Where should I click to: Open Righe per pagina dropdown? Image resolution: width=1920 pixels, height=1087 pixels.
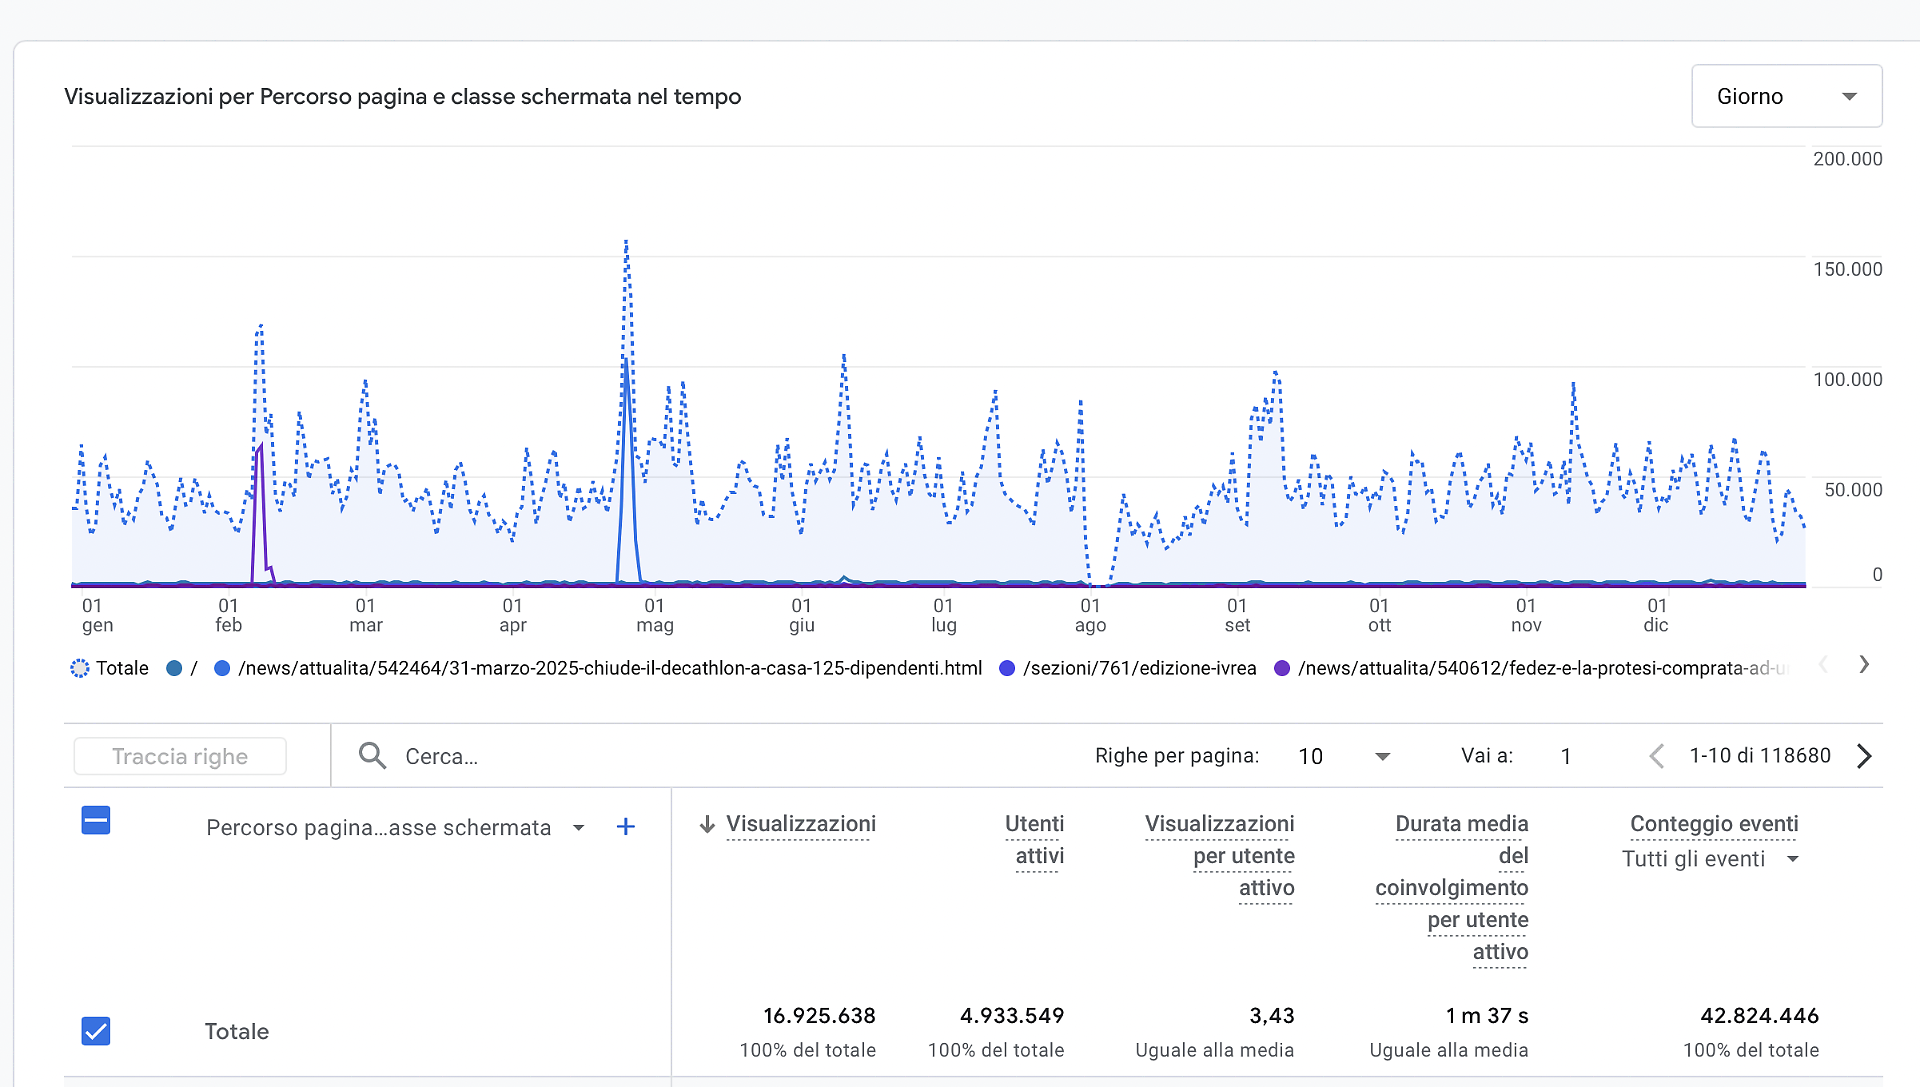[1343, 756]
